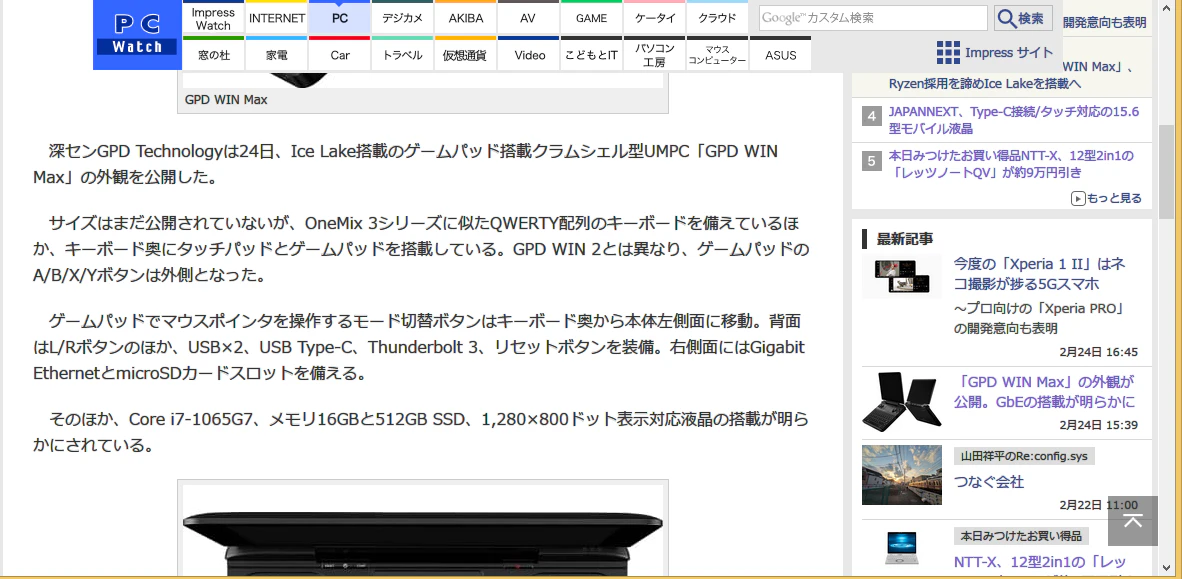This screenshot has width=1182, height=579.
Task: Click the つなぐ会社 article thumbnail
Action: click(902, 475)
